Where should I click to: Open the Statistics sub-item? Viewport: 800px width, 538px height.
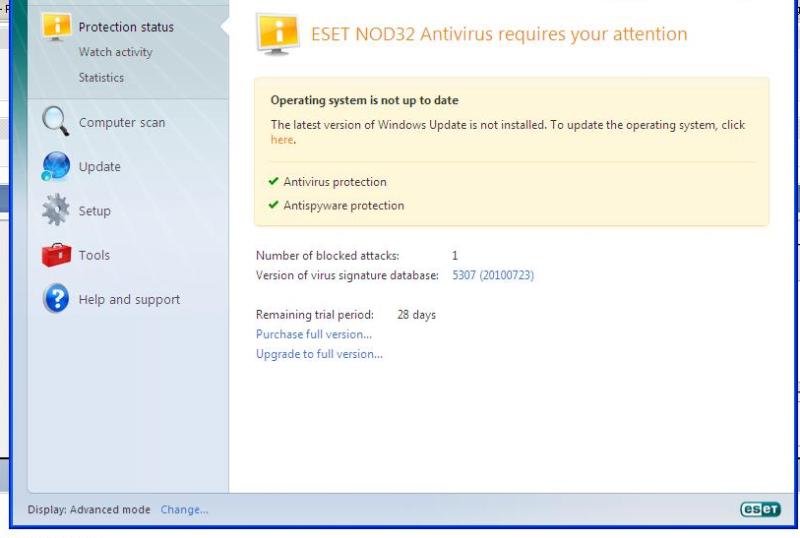coord(101,78)
